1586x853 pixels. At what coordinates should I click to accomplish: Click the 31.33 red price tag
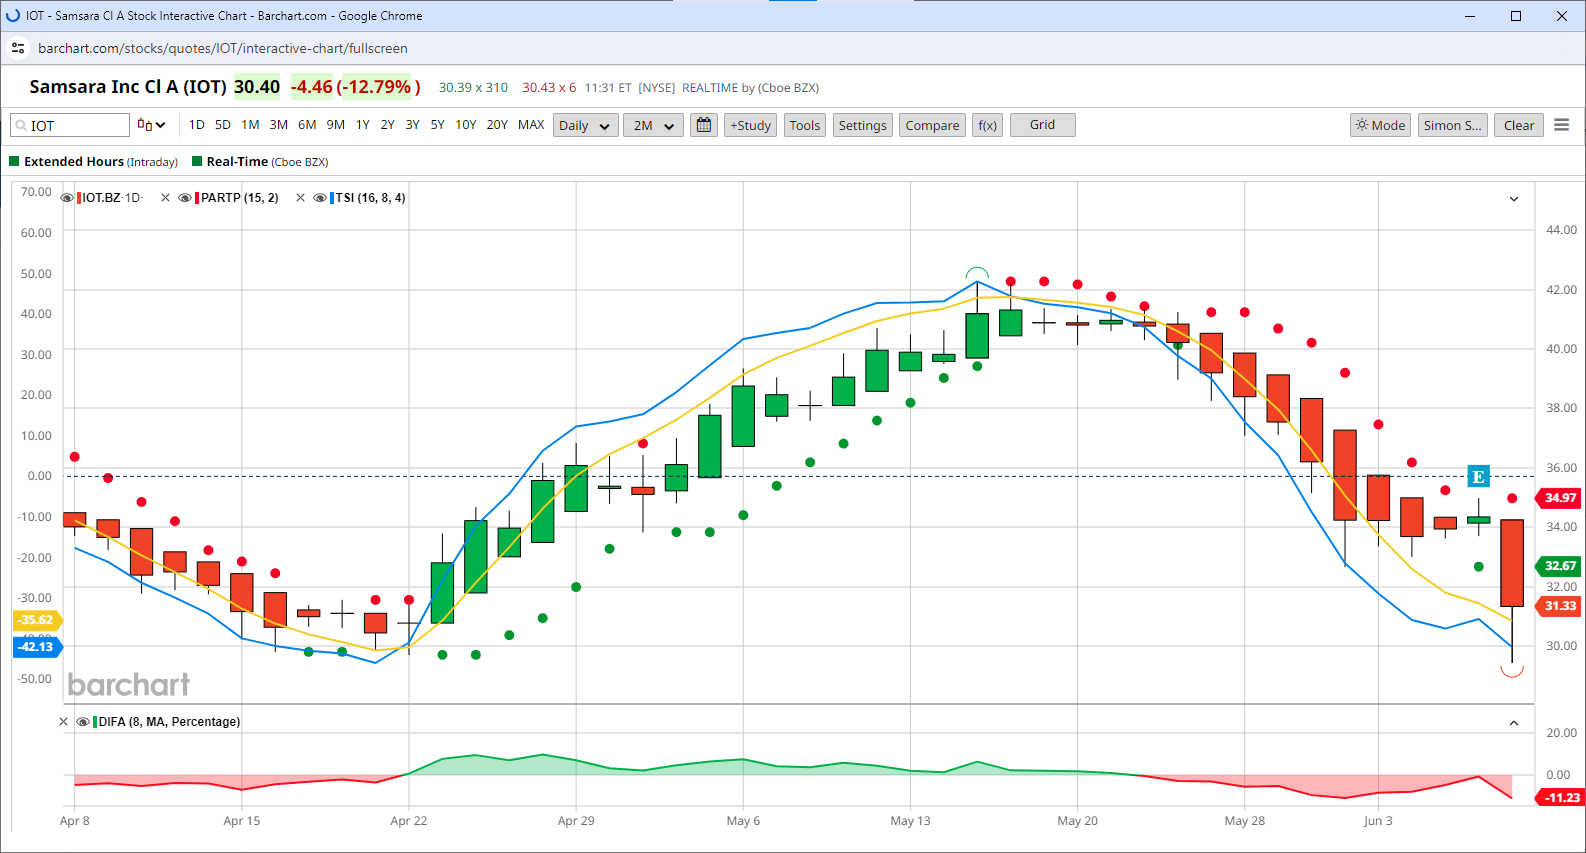(x=1558, y=606)
